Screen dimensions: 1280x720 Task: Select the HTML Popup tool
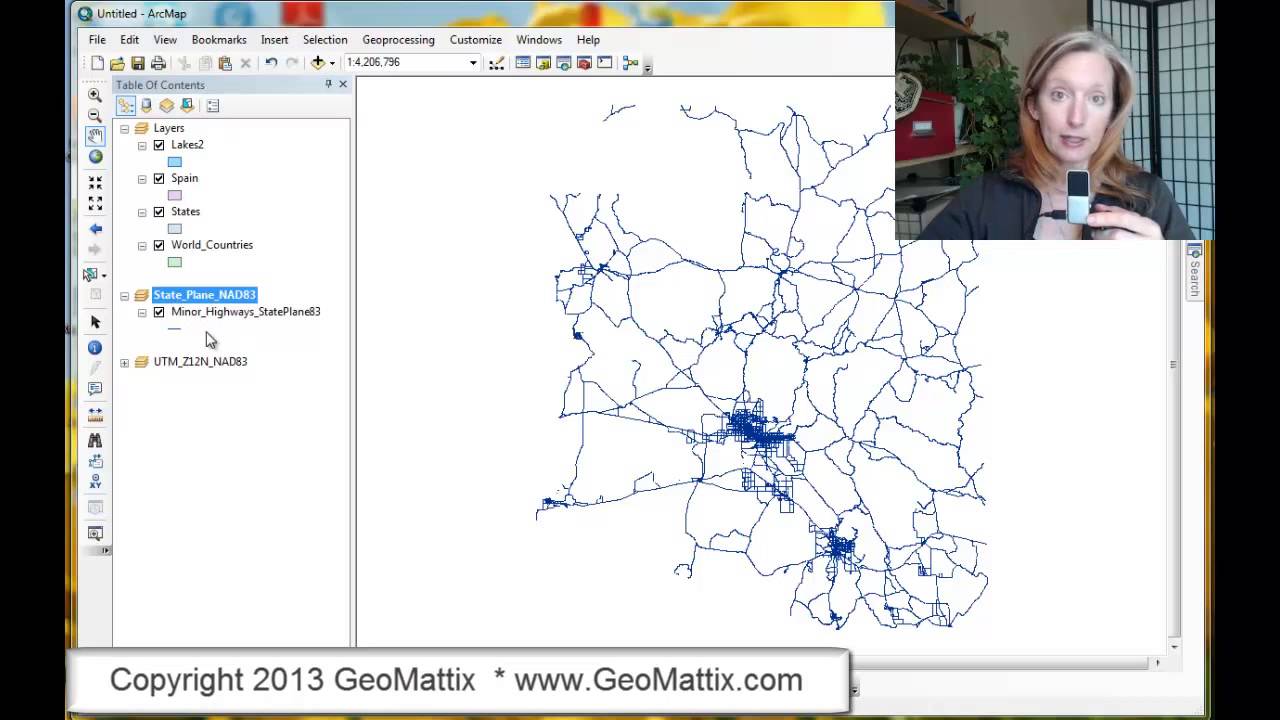tap(95, 389)
